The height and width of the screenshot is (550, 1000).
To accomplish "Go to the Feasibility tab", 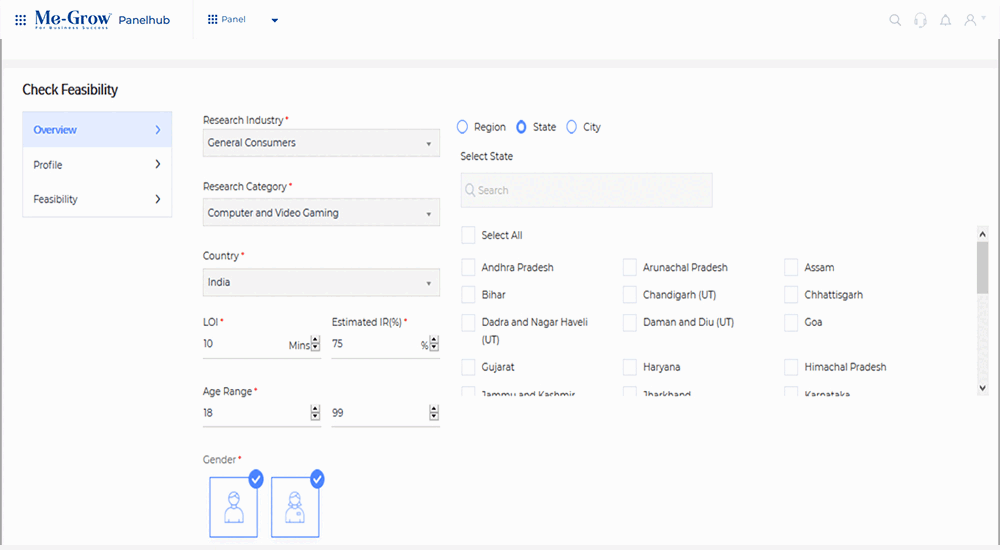I will click(97, 199).
